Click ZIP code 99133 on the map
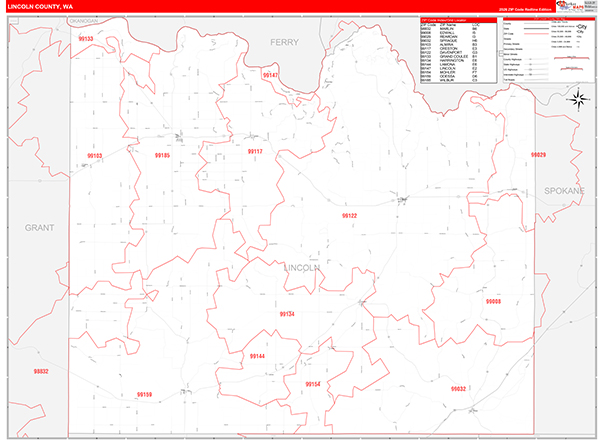The height and width of the screenshot is (440, 600). coord(86,39)
